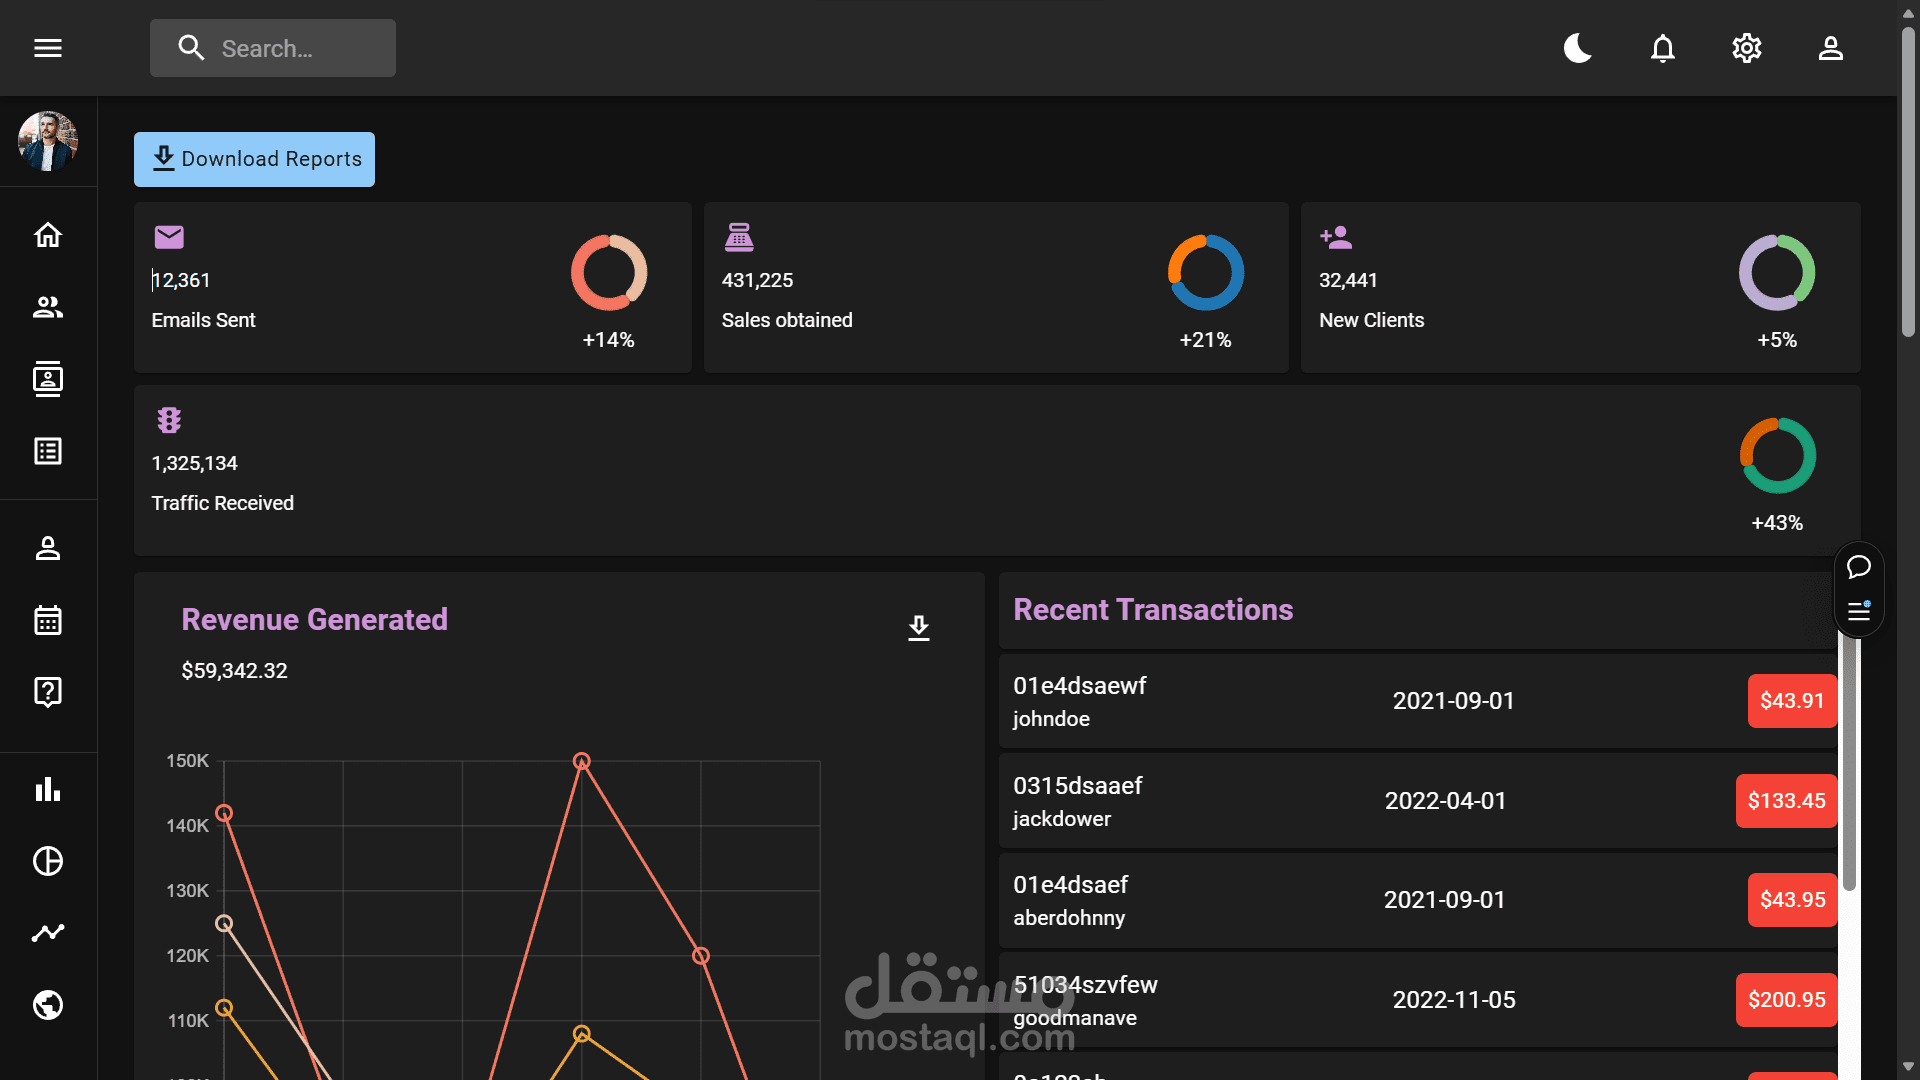The image size is (1920, 1080).
Task: Open the invoices list icon
Action: [47, 451]
